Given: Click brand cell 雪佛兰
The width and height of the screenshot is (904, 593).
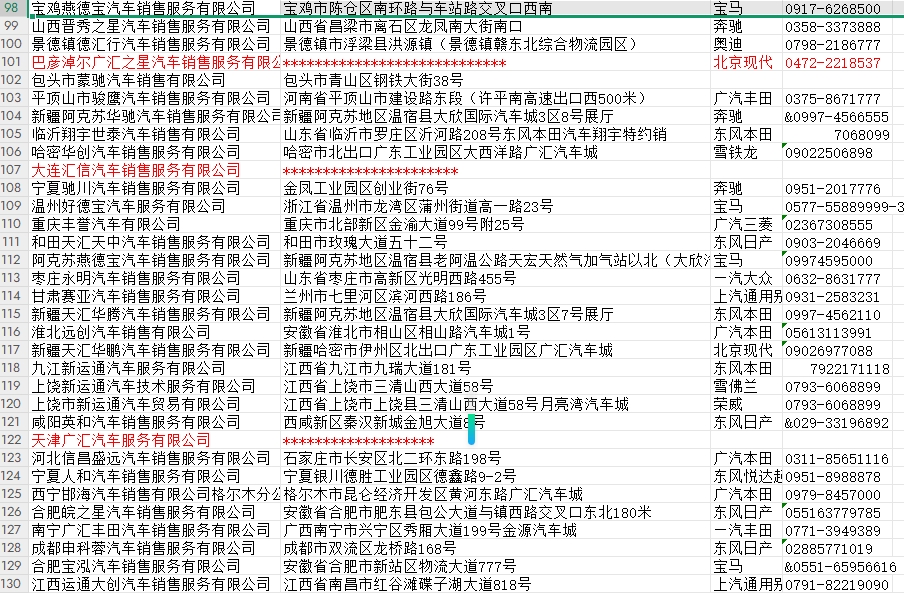Looking at the screenshot, I should pos(747,386).
